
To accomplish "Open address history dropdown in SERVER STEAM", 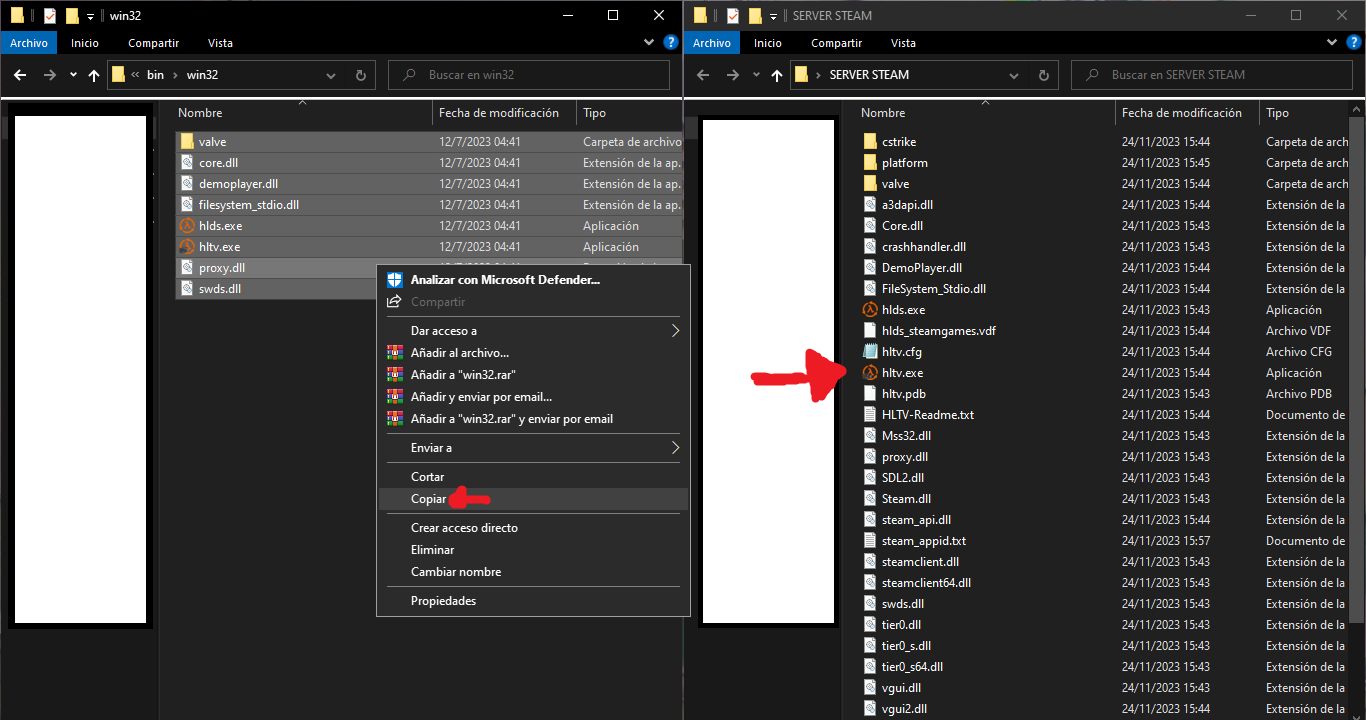I will pos(1015,75).
